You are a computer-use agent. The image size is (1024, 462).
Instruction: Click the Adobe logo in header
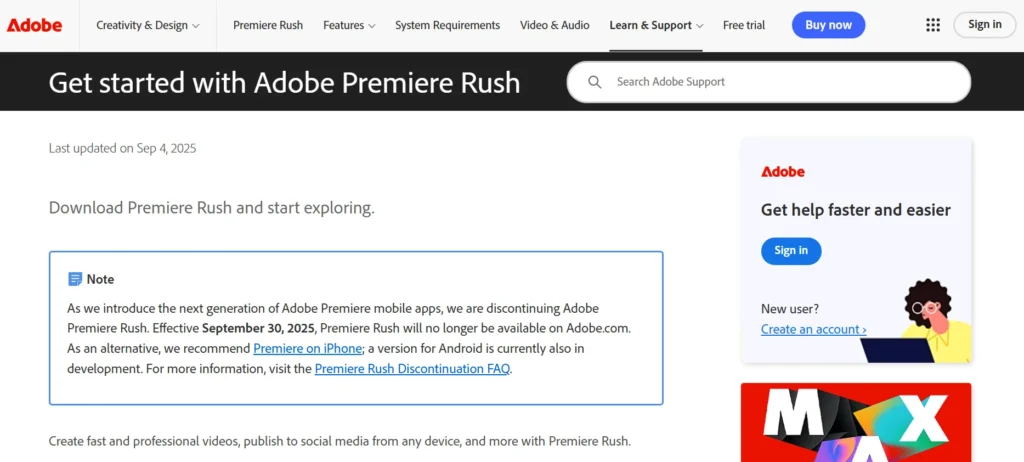pos(34,25)
